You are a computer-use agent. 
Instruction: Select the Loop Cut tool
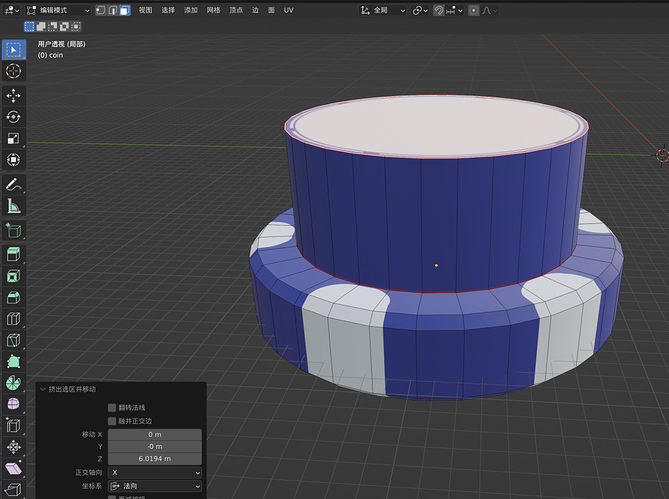13,319
